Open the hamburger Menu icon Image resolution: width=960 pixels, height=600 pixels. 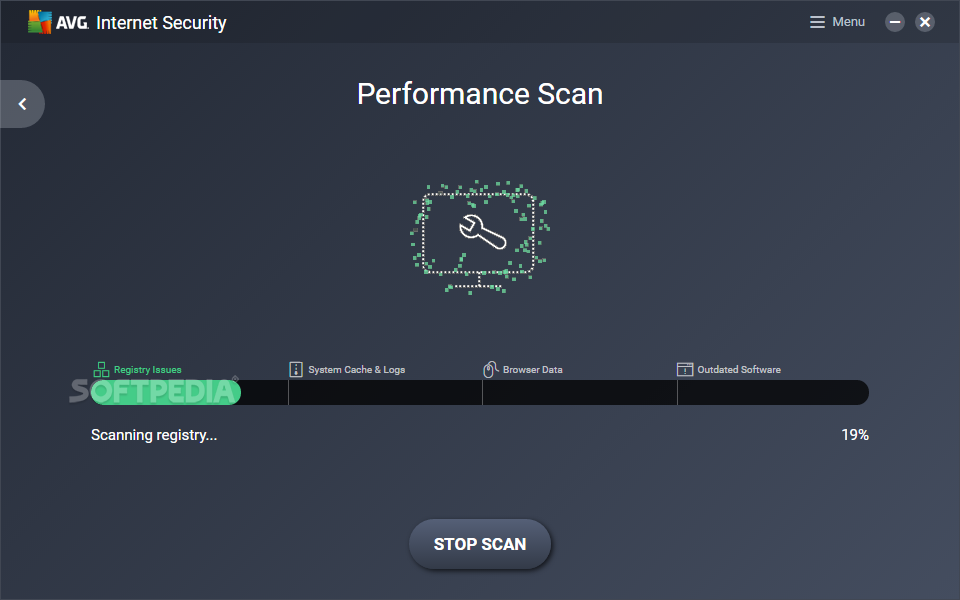point(817,22)
